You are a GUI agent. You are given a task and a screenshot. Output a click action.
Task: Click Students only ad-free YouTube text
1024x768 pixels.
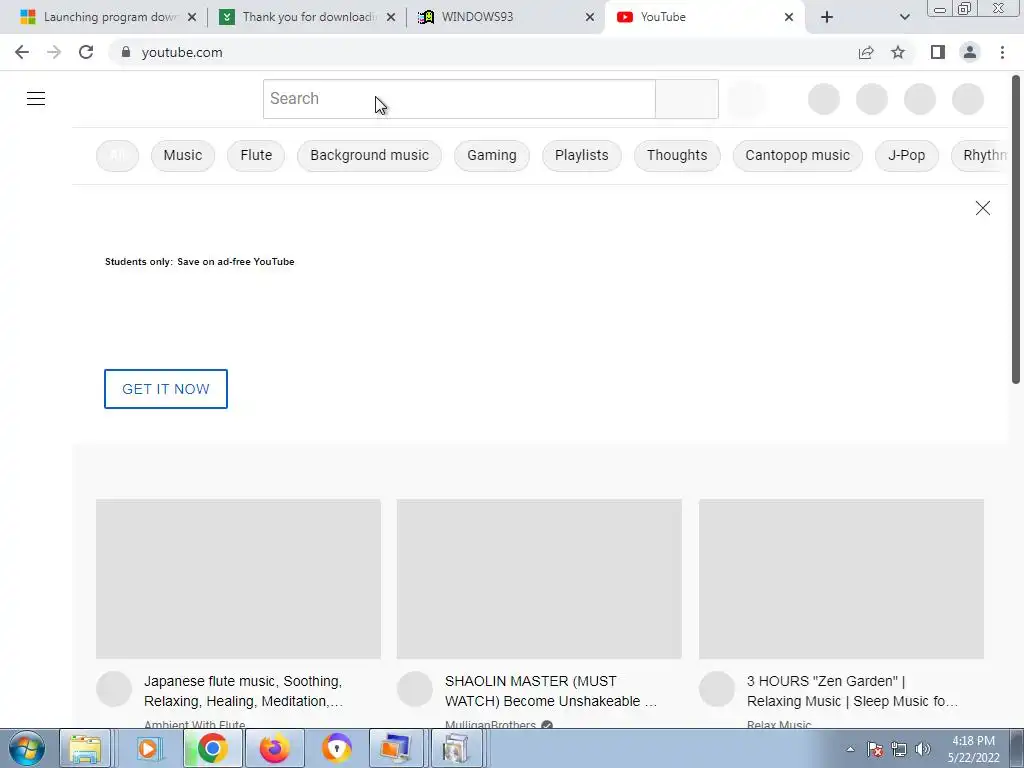(x=200, y=262)
